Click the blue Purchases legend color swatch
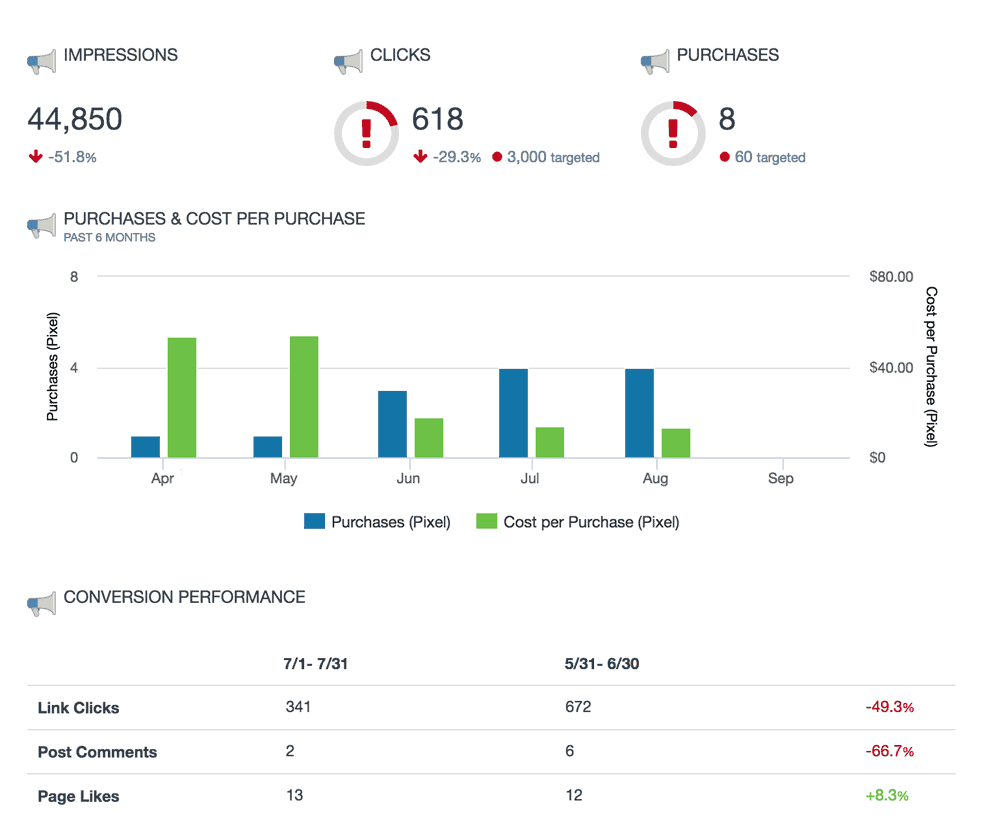Screen dimensions: 984x832 (314, 521)
